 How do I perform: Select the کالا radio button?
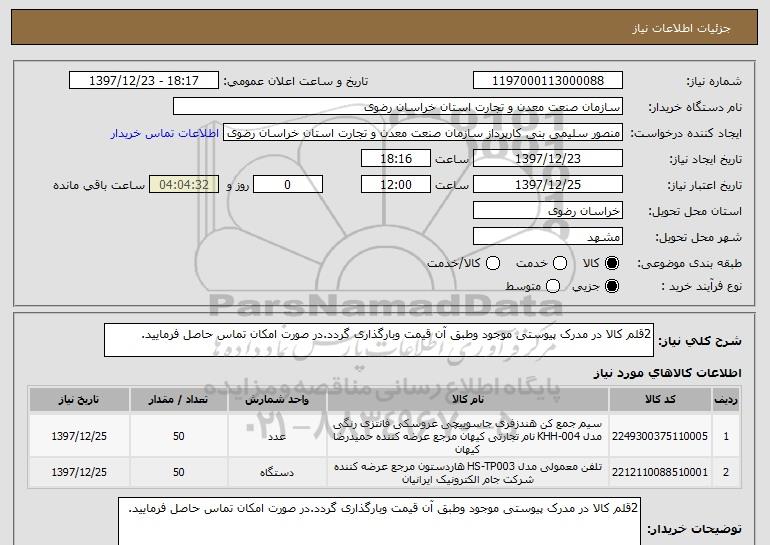click(x=612, y=263)
